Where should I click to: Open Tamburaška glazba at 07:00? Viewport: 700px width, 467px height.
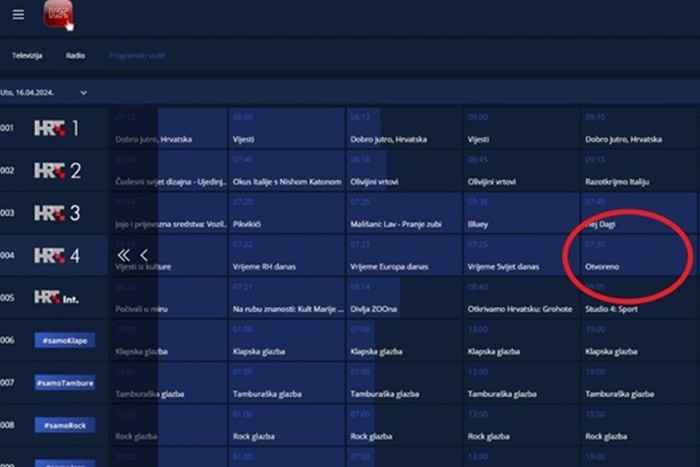tap(404, 383)
